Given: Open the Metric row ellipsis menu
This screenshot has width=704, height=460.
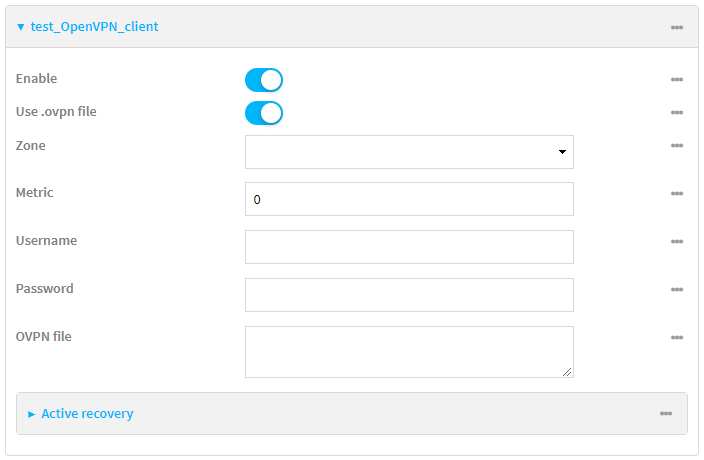Looking at the screenshot, I should 677,193.
